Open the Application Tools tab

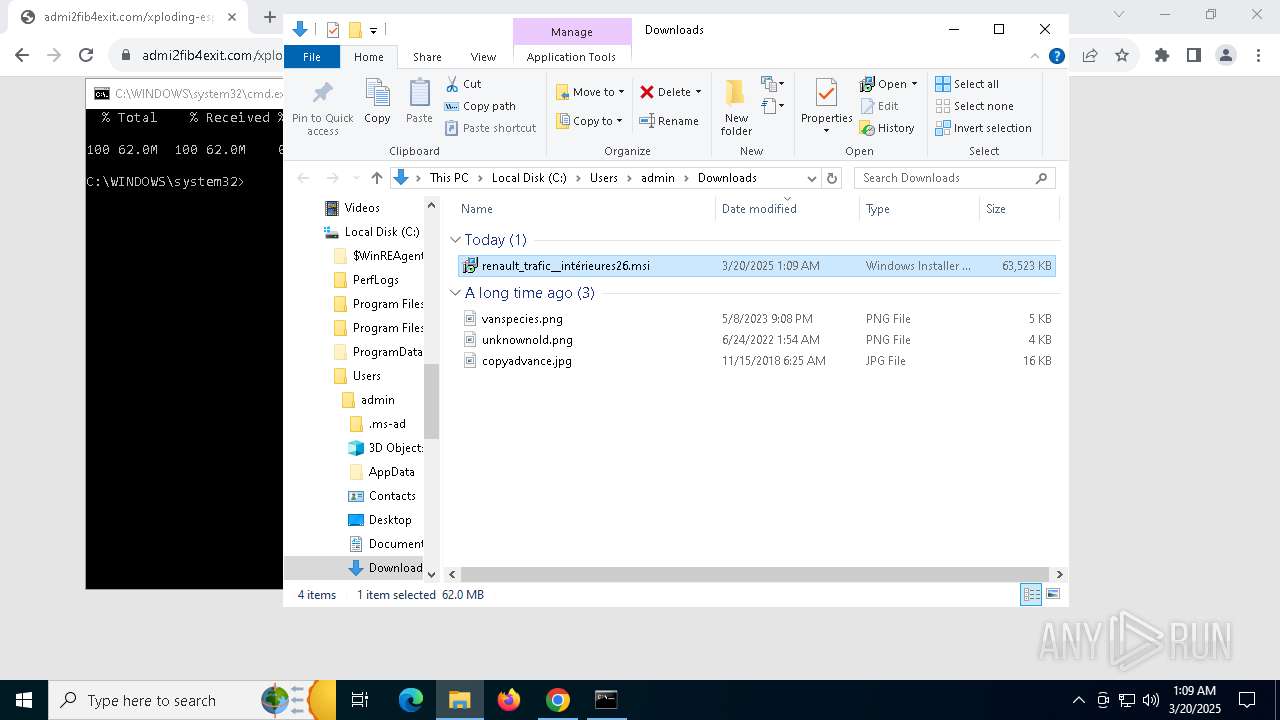[x=571, y=57]
